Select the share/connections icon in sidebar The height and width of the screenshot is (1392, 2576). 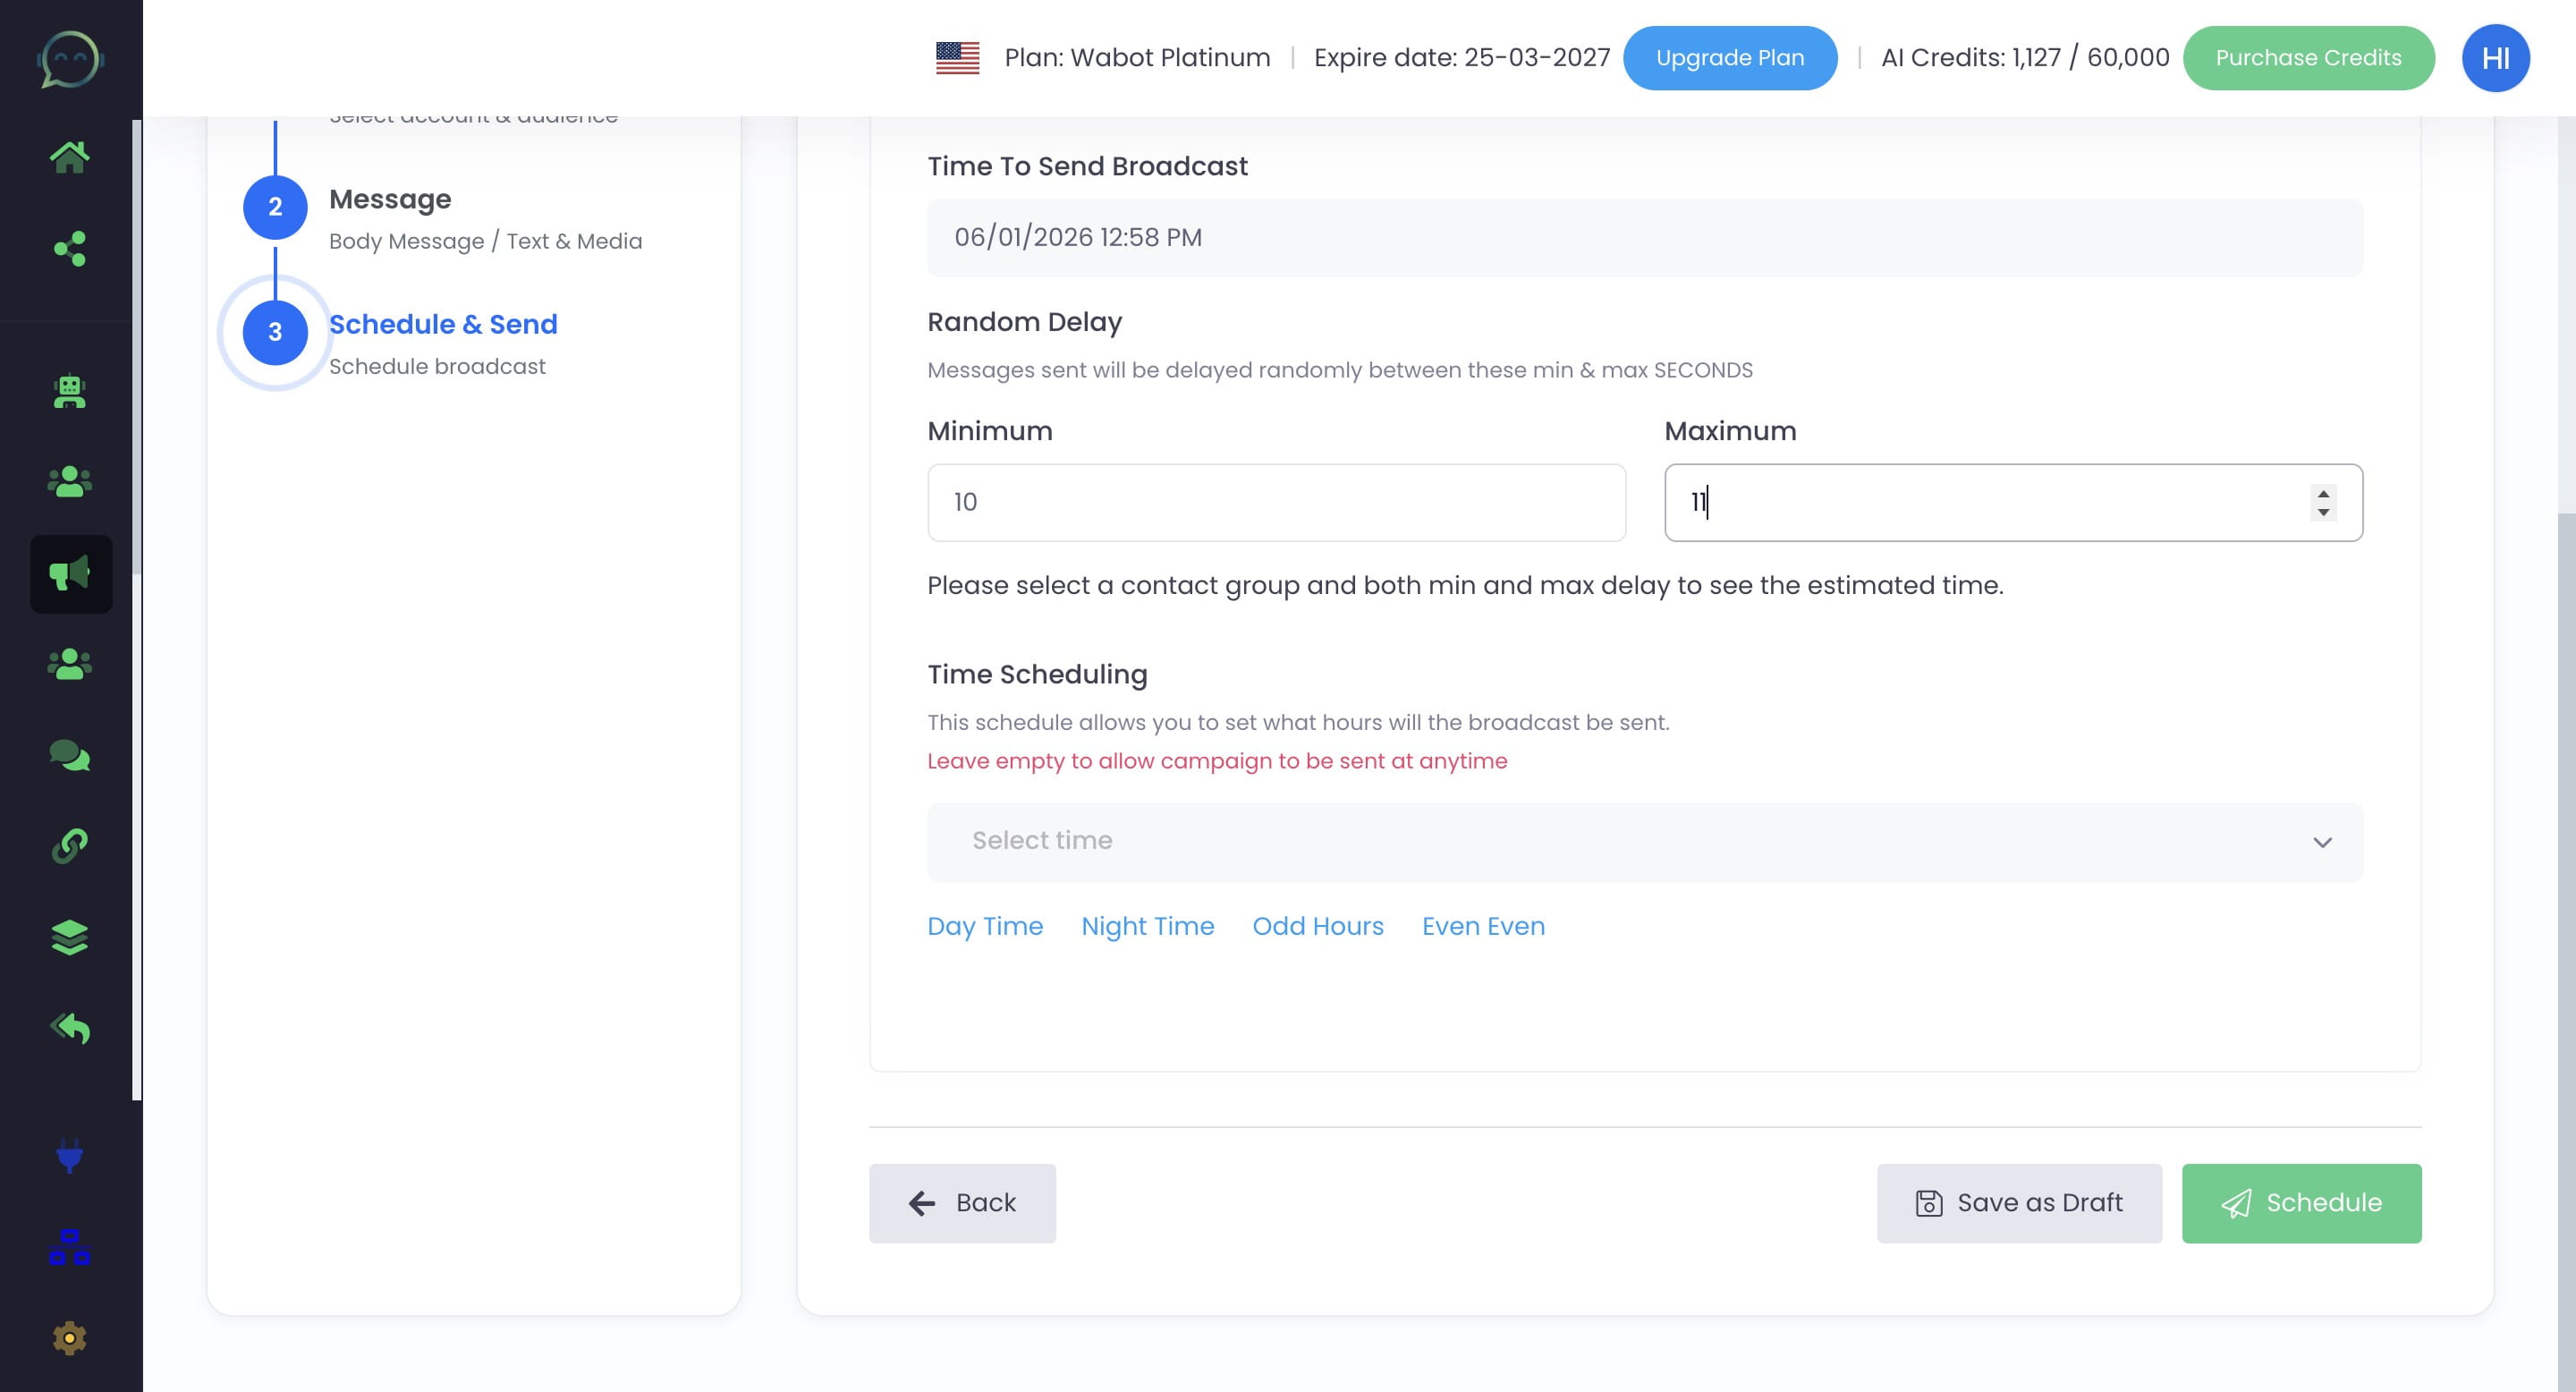click(x=69, y=250)
